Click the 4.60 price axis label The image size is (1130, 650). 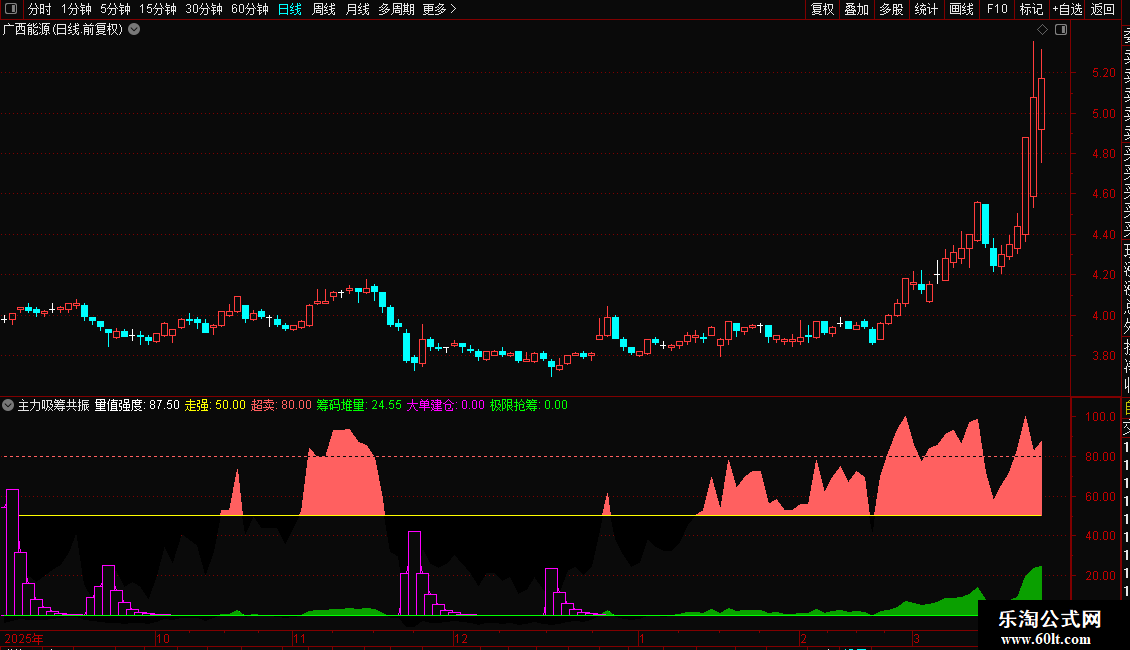pyautogui.click(x=1103, y=194)
